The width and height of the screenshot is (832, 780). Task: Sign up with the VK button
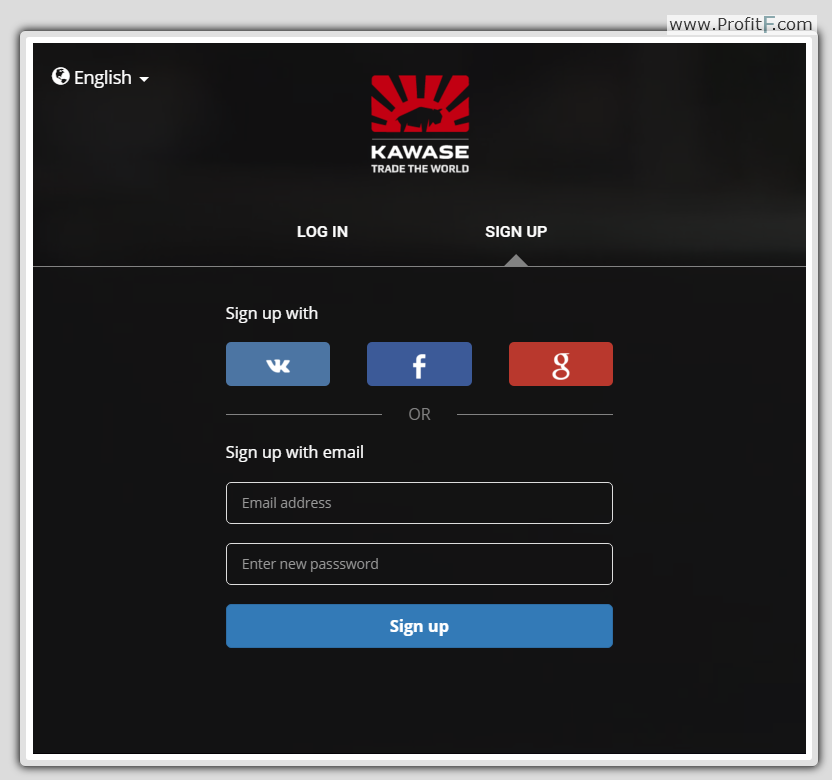coord(278,364)
